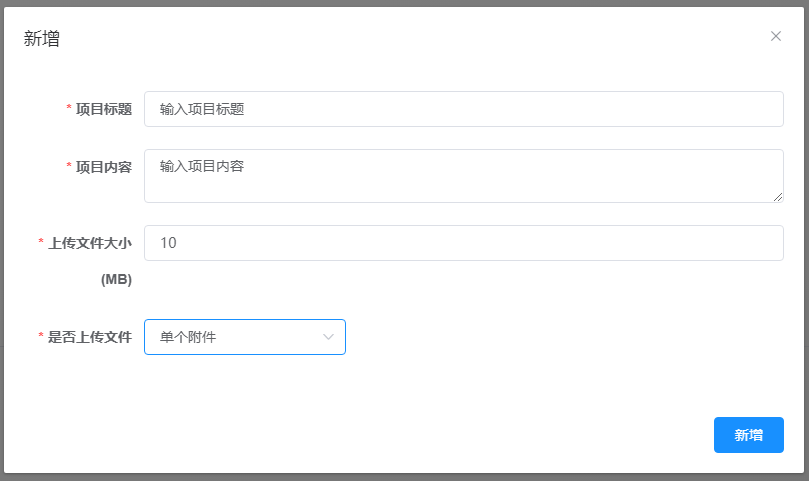Click the red asterisk beside 项目内容

tap(69, 166)
